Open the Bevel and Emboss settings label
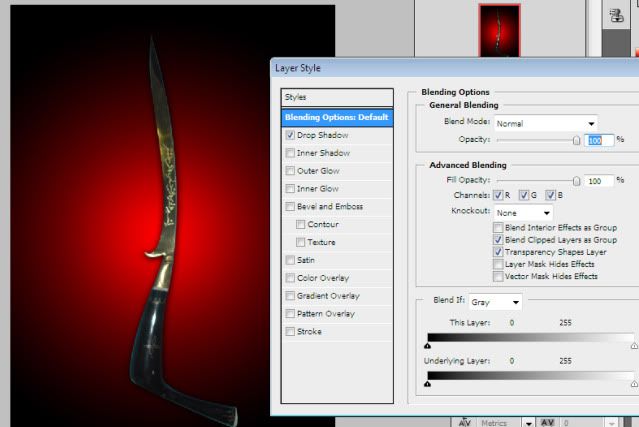This screenshot has width=639, height=427. 330,207
